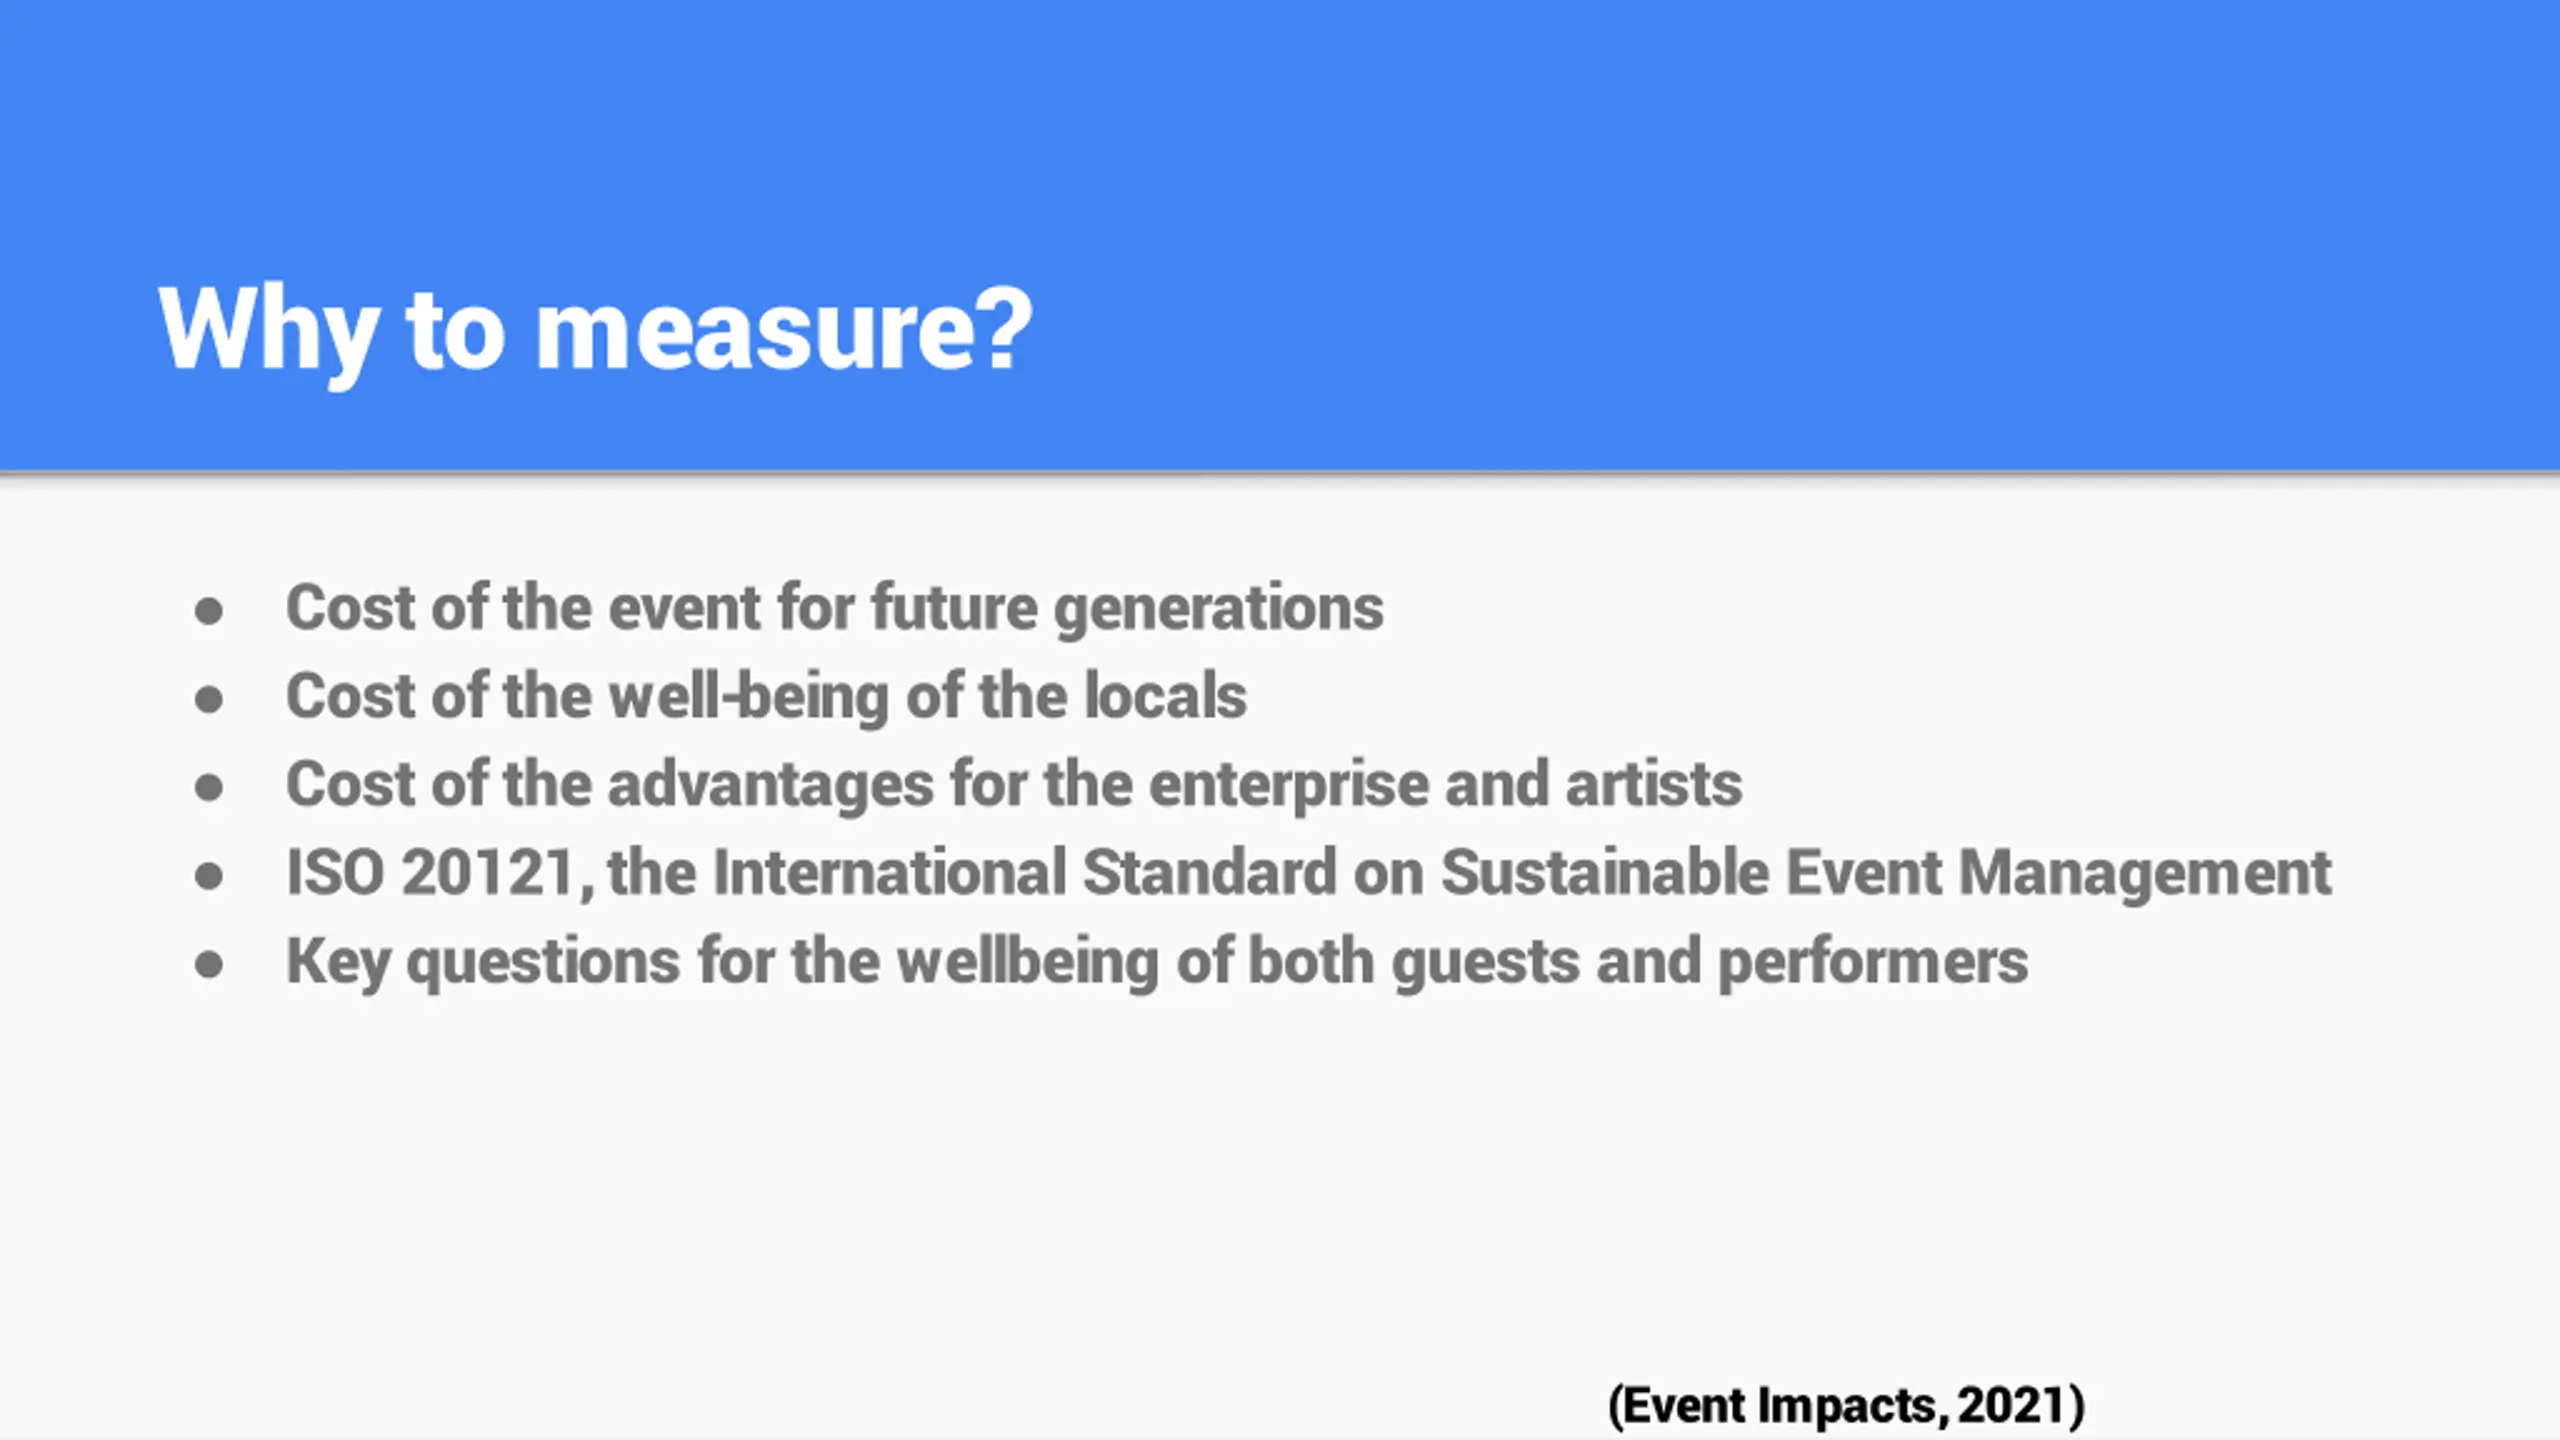Click the bullet dot before "Key questions"
Image resolution: width=2560 pixels, height=1440 pixels.
(209, 965)
